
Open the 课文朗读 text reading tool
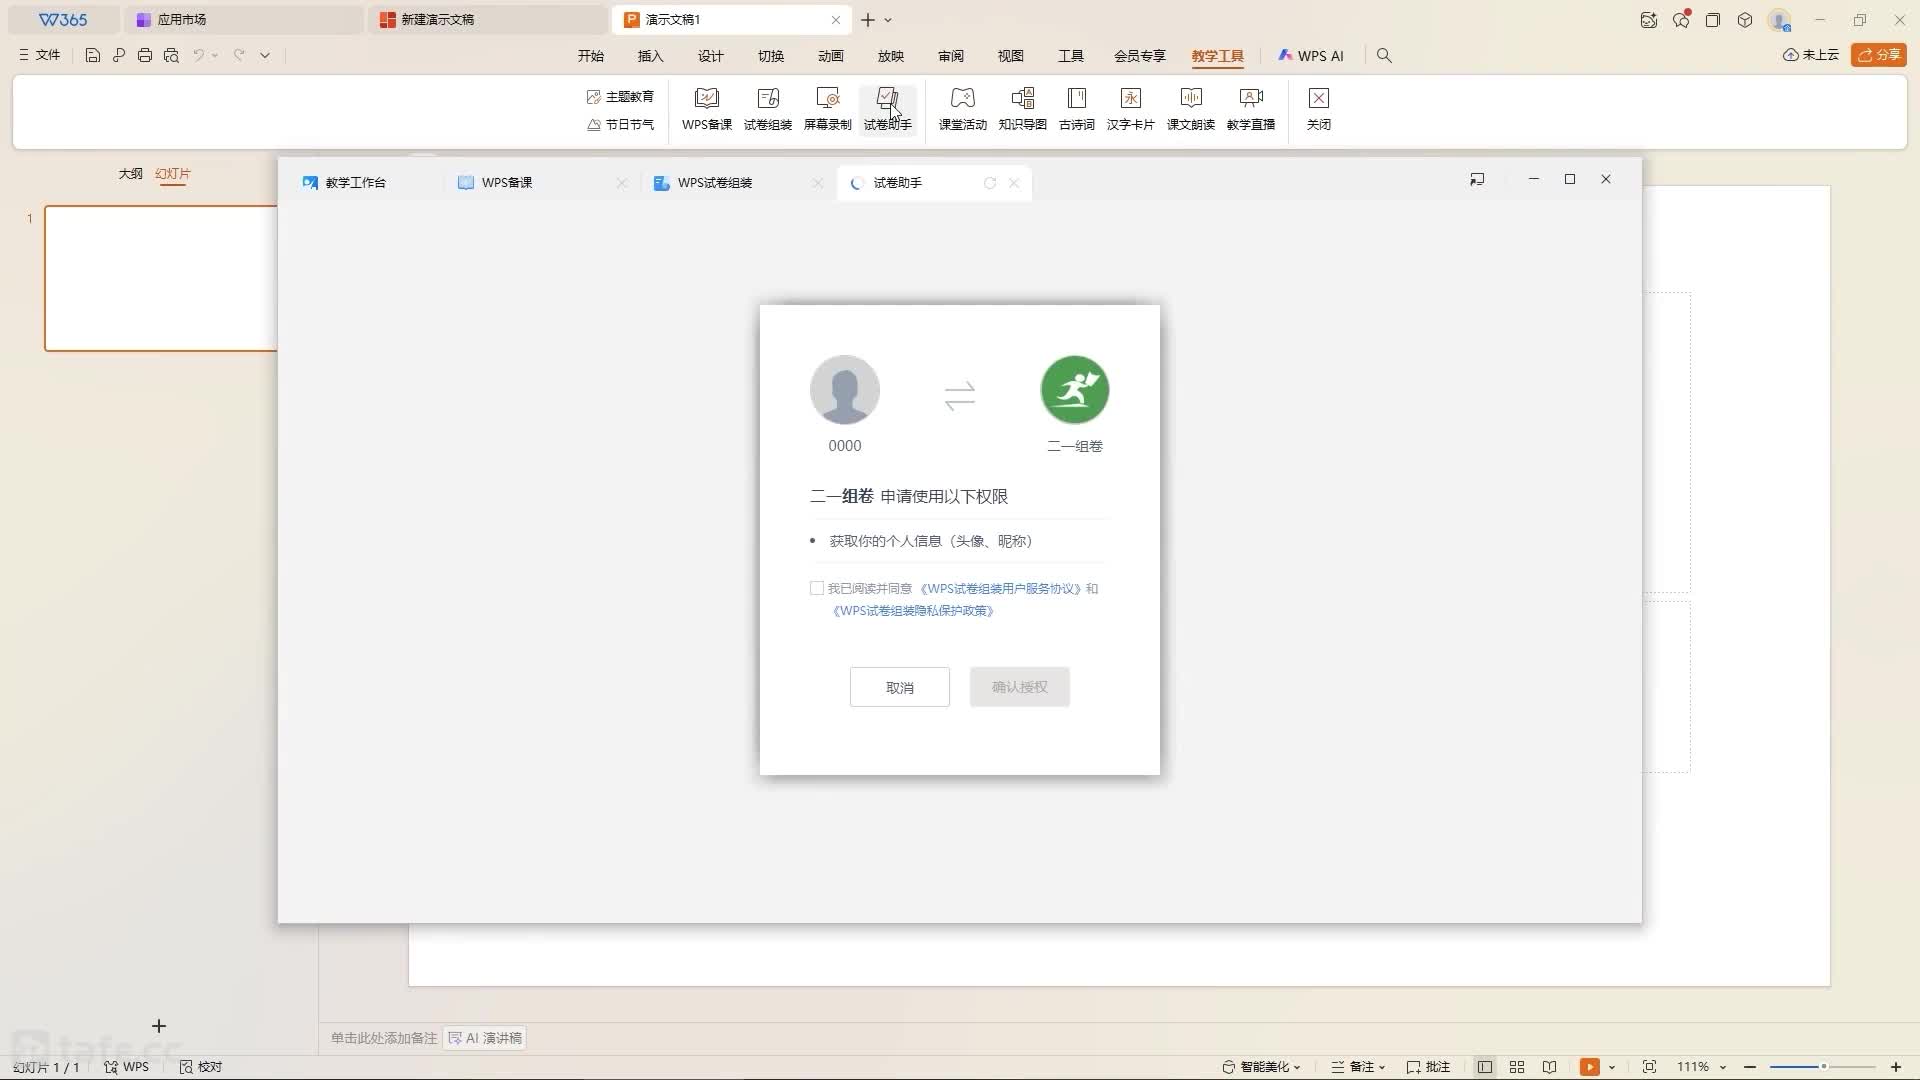coord(1191,108)
